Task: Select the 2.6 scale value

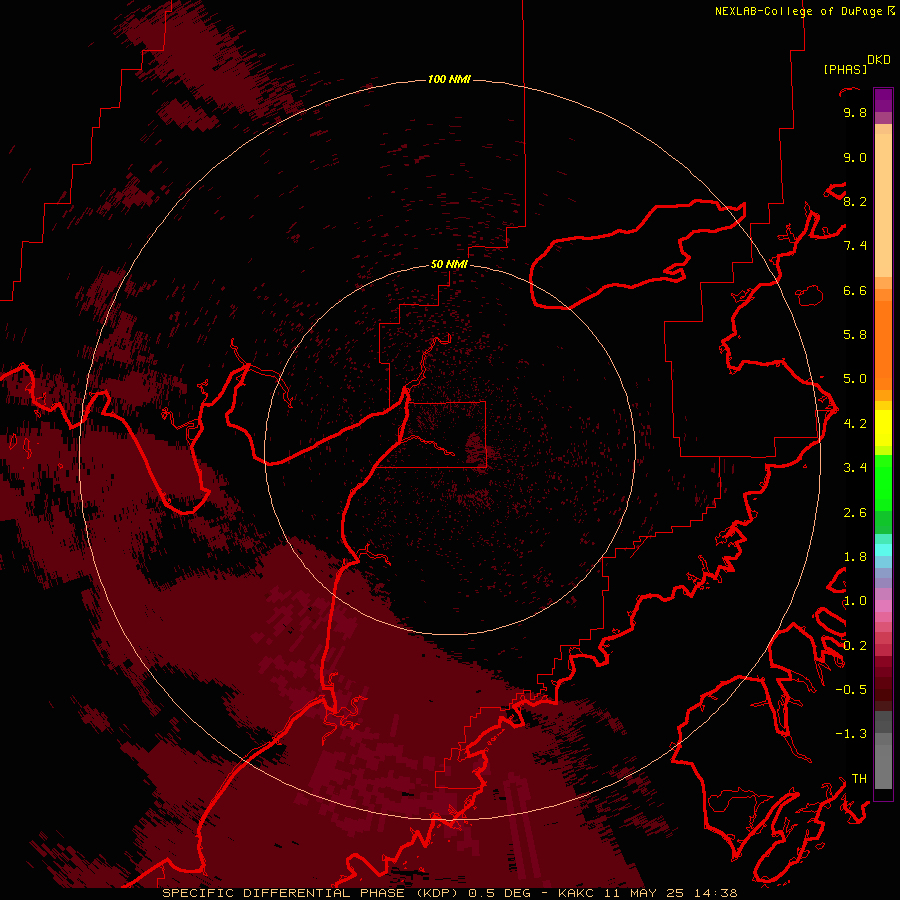Action: [855, 513]
